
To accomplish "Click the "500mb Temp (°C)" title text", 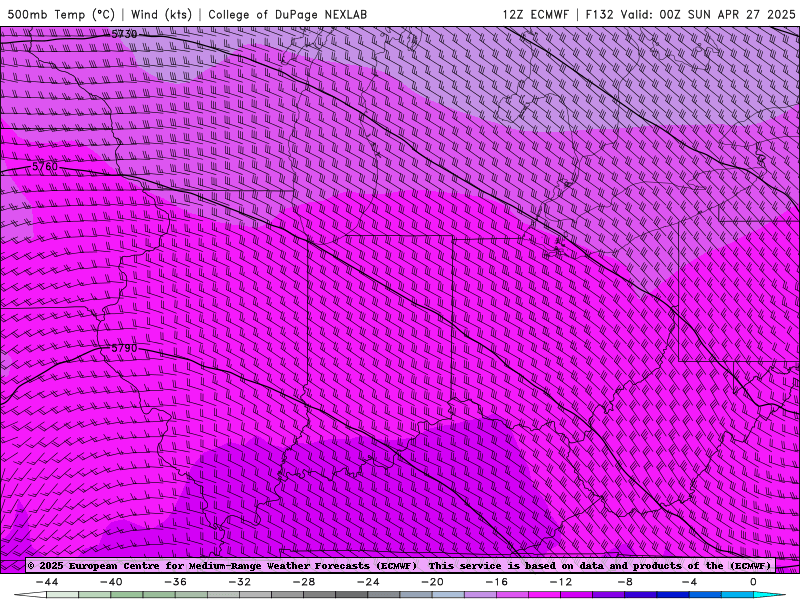I will [x=61, y=14].
